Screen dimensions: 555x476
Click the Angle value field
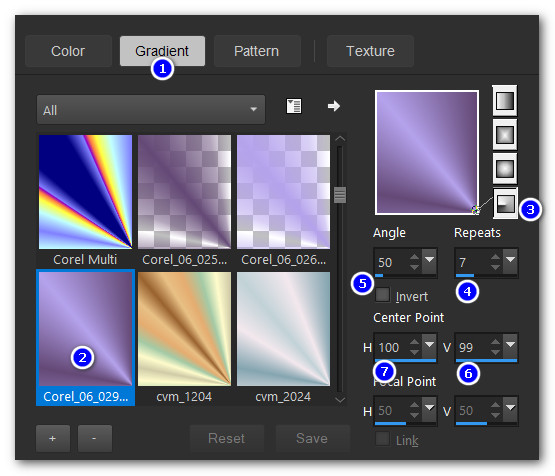tap(391, 262)
